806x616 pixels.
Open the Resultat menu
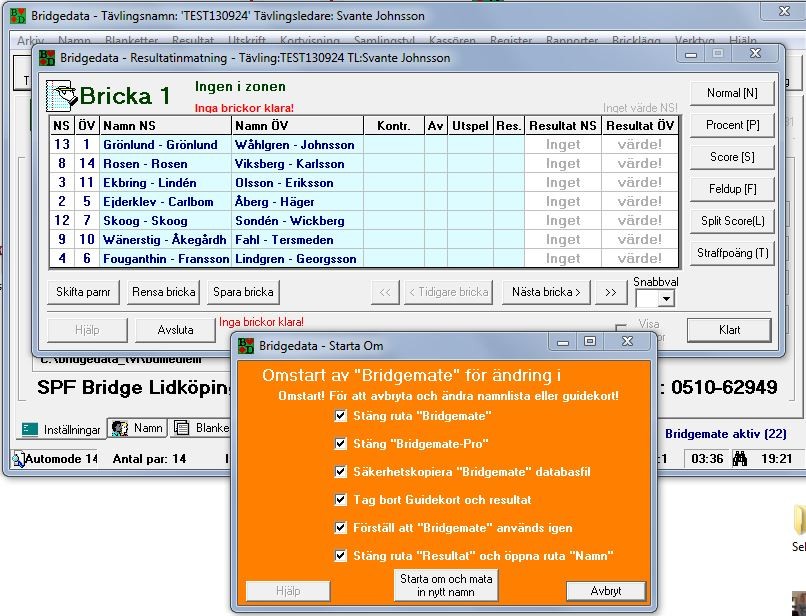click(x=193, y=40)
